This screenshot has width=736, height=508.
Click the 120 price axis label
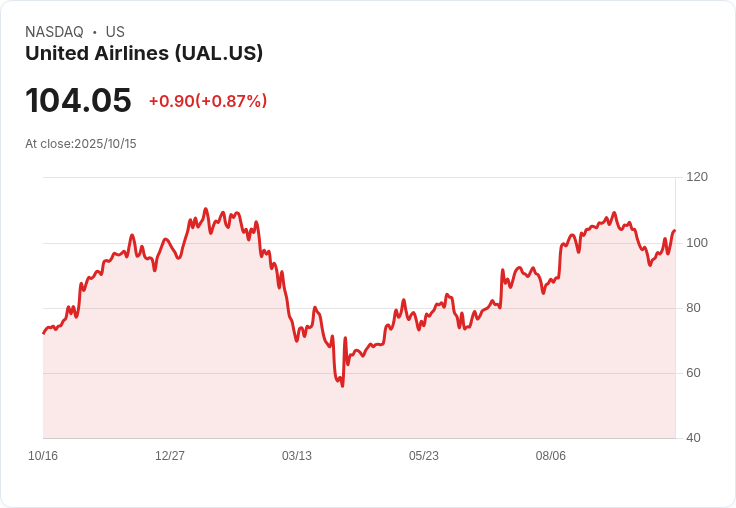coord(697,177)
